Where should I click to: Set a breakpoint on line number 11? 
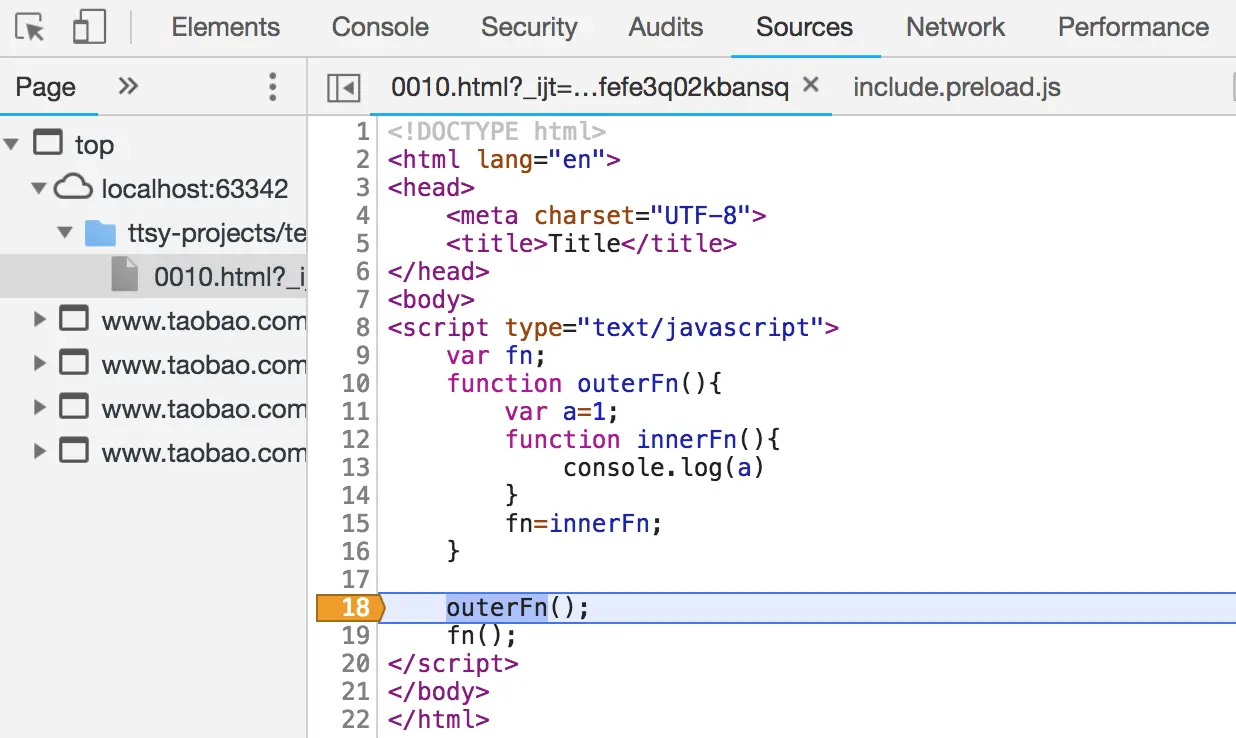355,411
